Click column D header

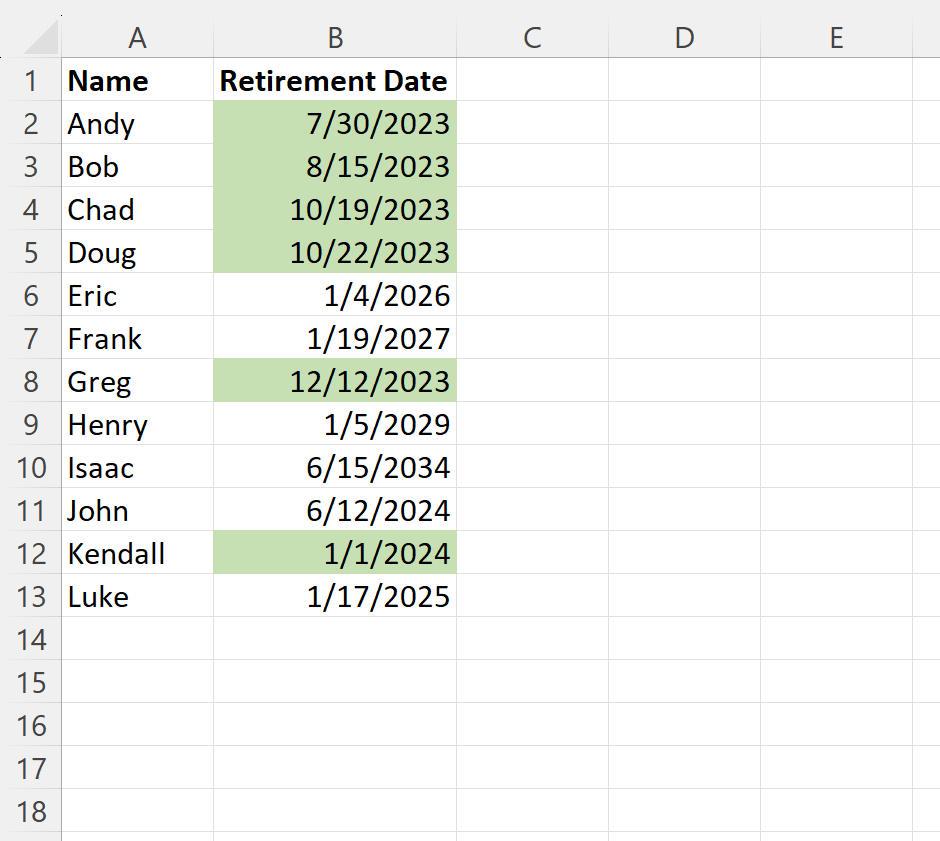pos(684,38)
